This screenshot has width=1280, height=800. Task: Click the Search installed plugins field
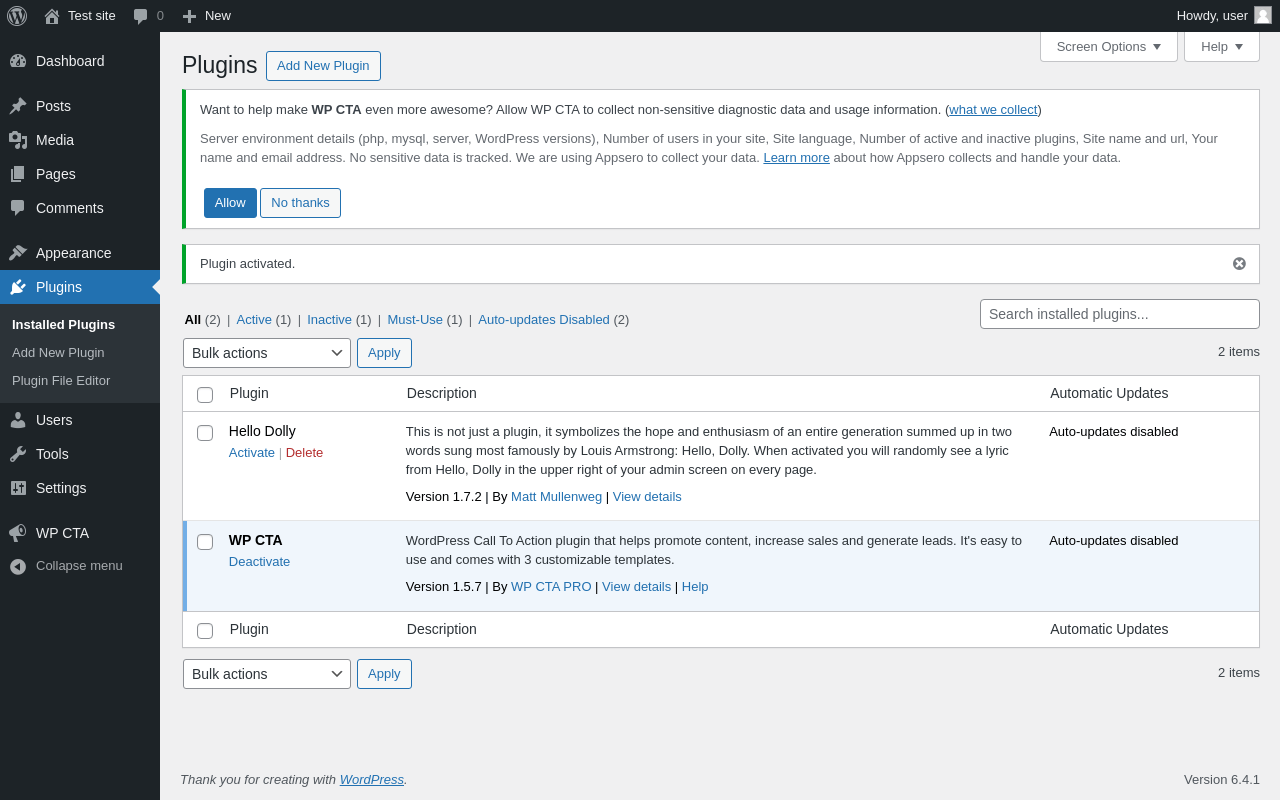coord(1119,314)
